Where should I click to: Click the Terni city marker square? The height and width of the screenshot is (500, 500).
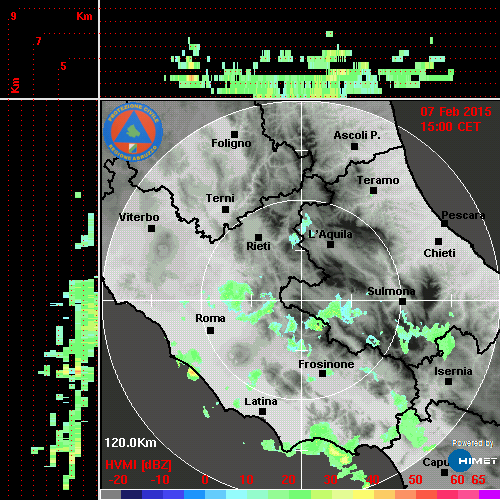click(x=225, y=209)
